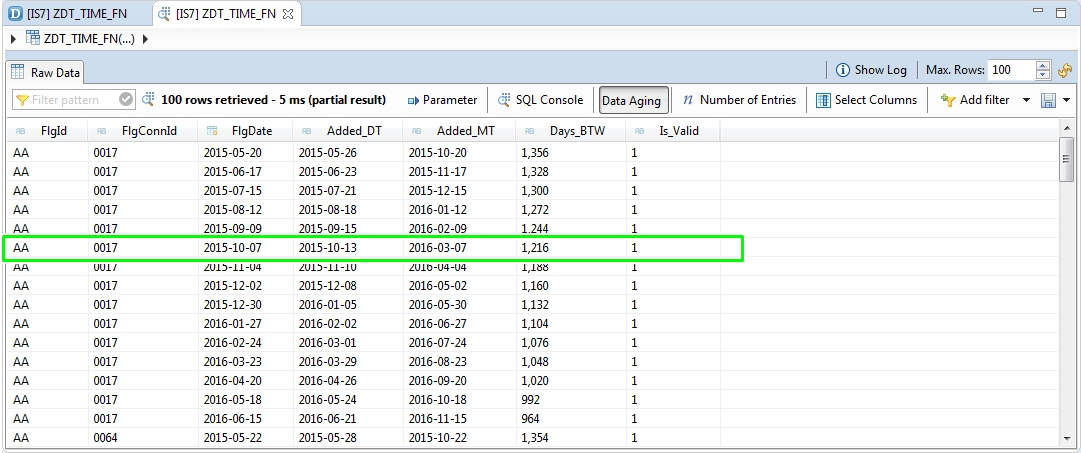Viewport: 1081px width, 453px height.
Task: Expand the breadcrumb arrow after ZDT_TIME_FN(...)
Action: click(145, 39)
